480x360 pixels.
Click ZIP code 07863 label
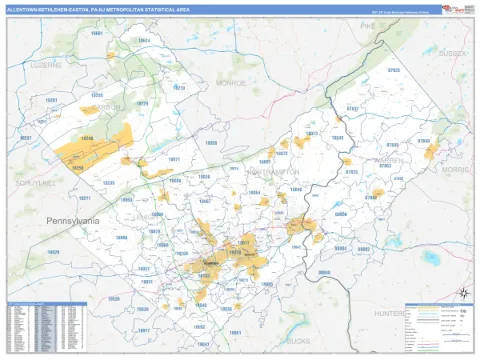(x=385, y=165)
